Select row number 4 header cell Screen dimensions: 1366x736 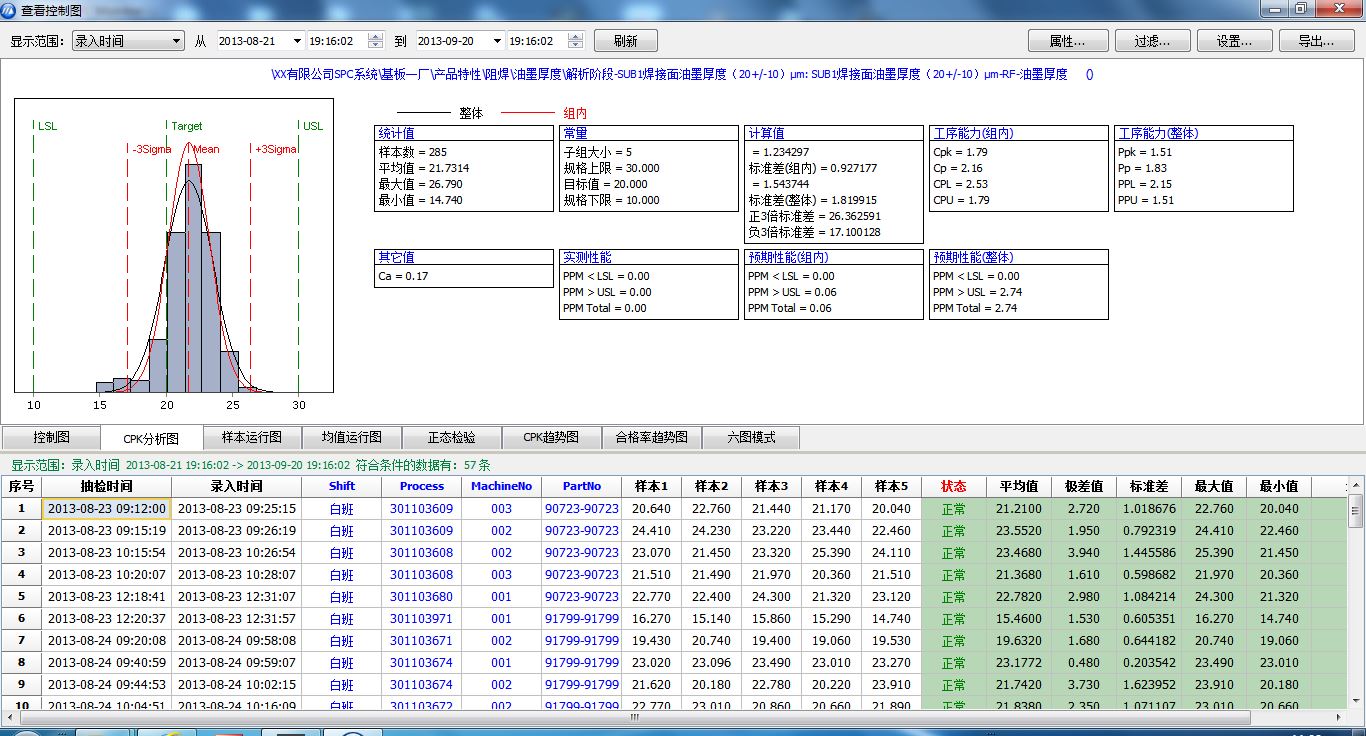tap(22, 575)
